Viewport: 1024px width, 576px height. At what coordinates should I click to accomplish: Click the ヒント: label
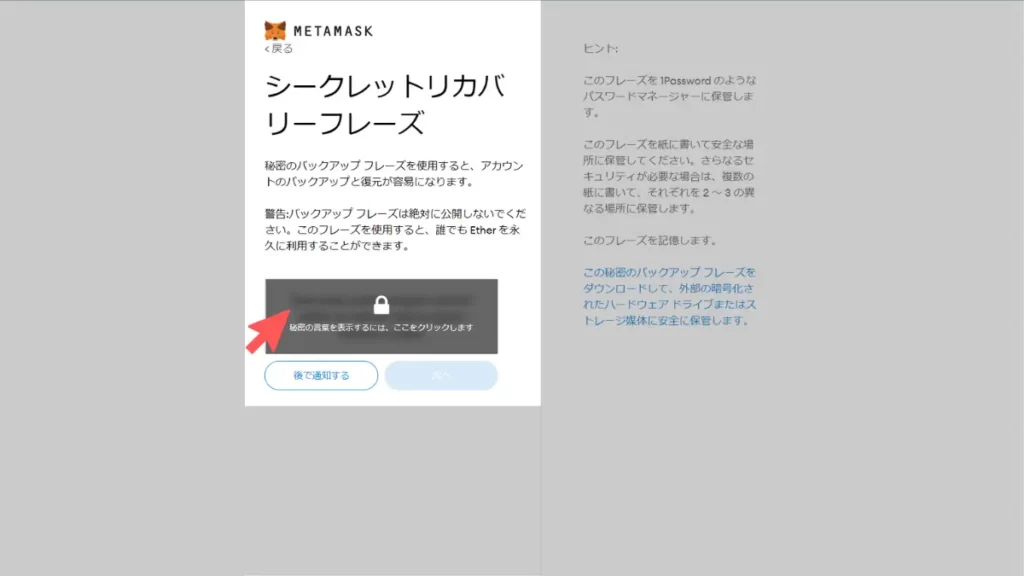pos(600,48)
